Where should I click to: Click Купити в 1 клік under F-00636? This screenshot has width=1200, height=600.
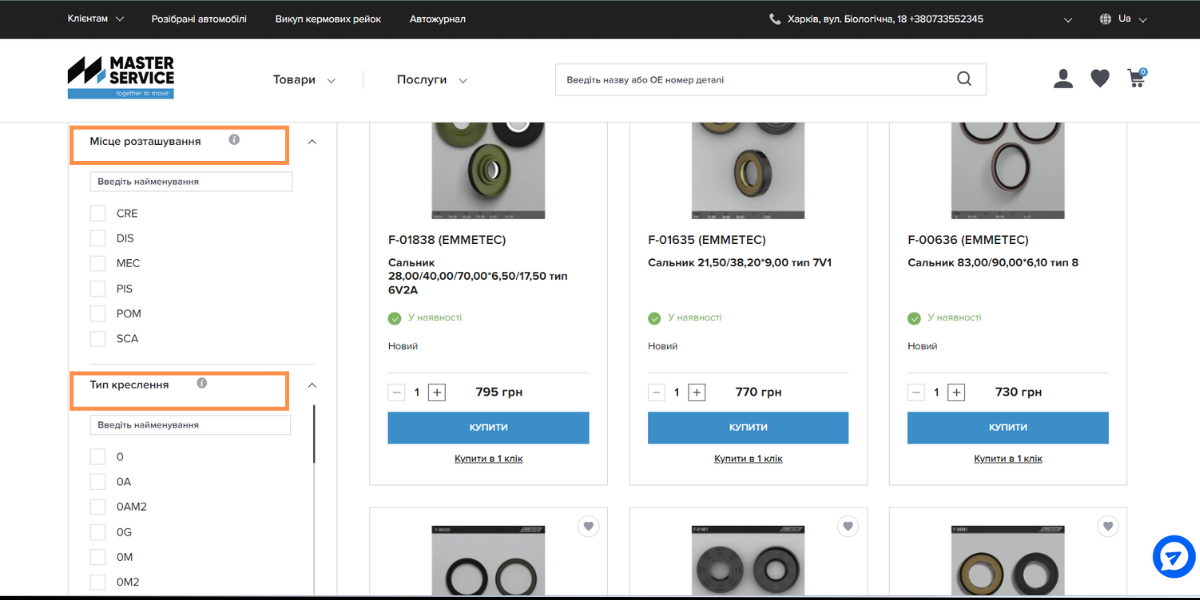[1008, 459]
